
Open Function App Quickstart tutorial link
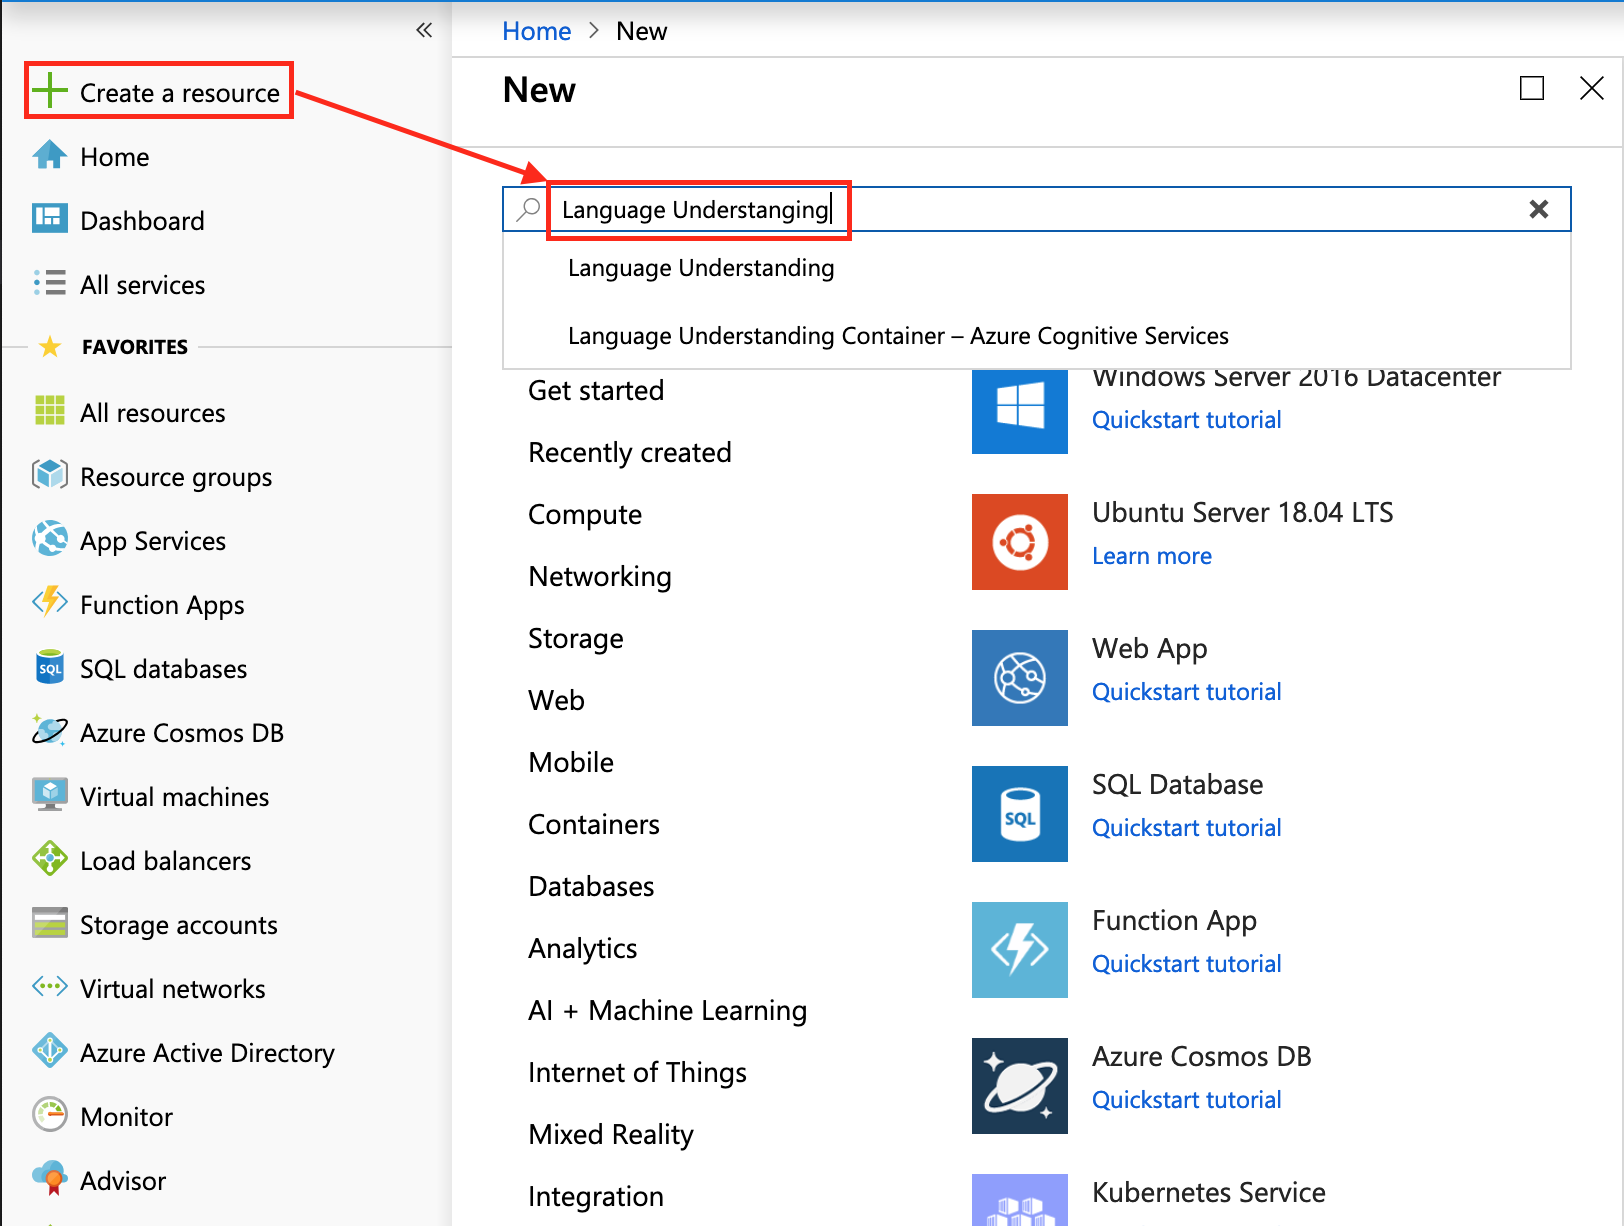click(x=1186, y=964)
